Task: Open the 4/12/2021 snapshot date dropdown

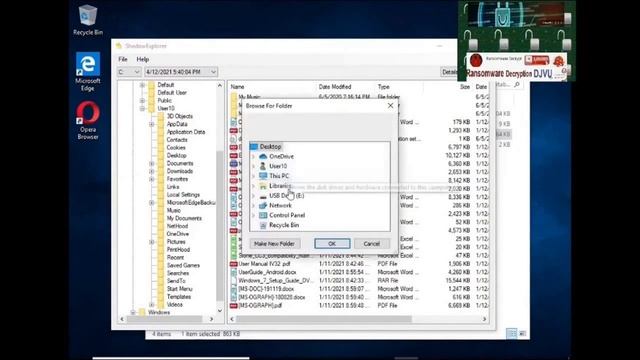Action: pos(181,72)
